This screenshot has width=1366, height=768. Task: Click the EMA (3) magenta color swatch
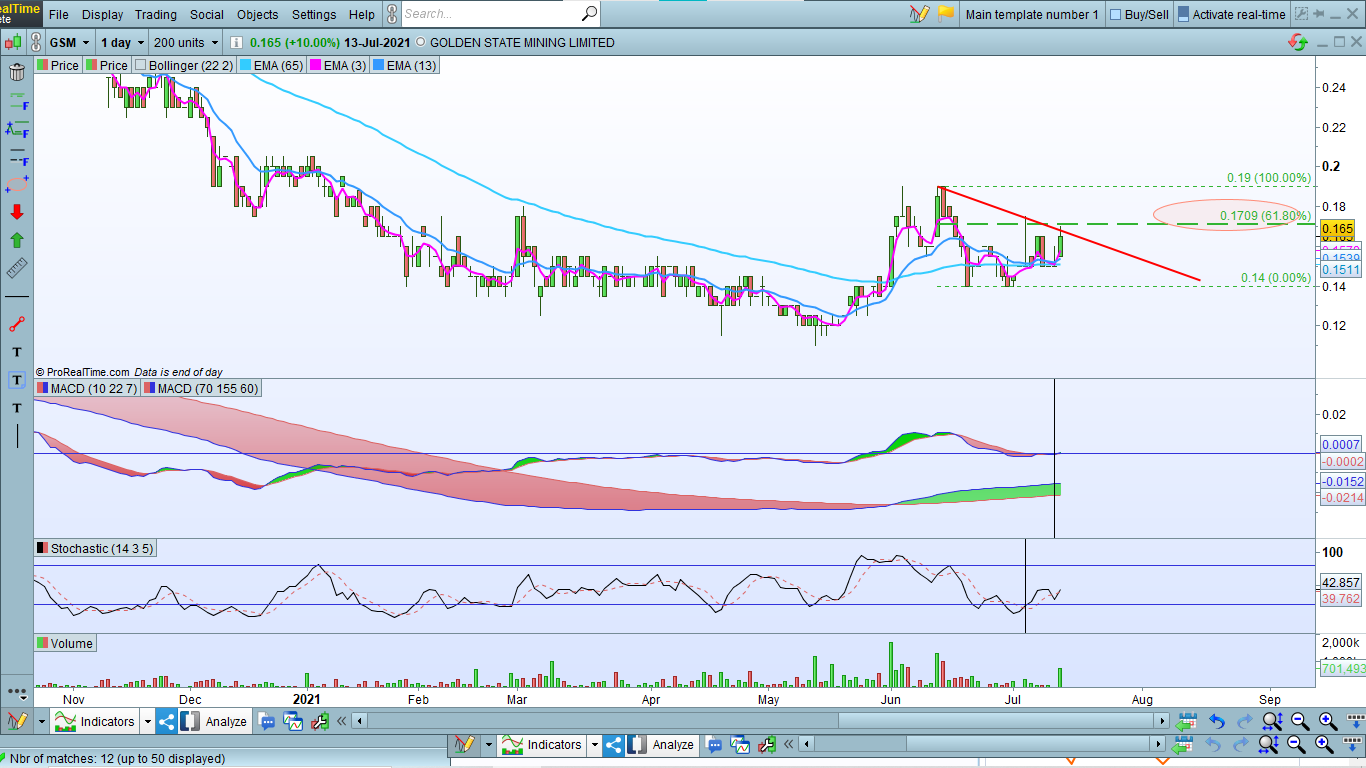click(316, 65)
